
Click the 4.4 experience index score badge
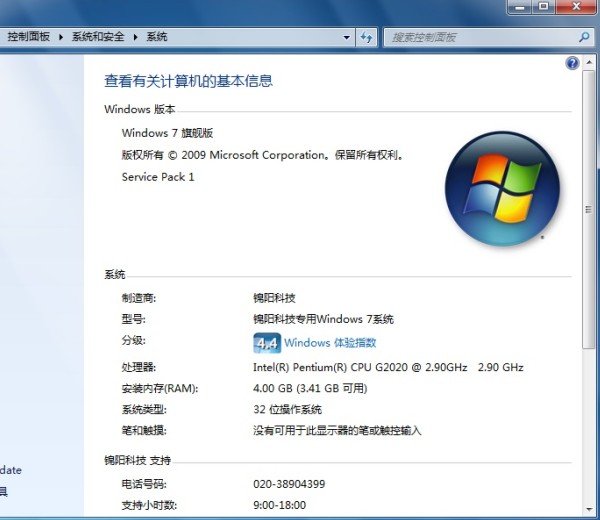coord(267,343)
